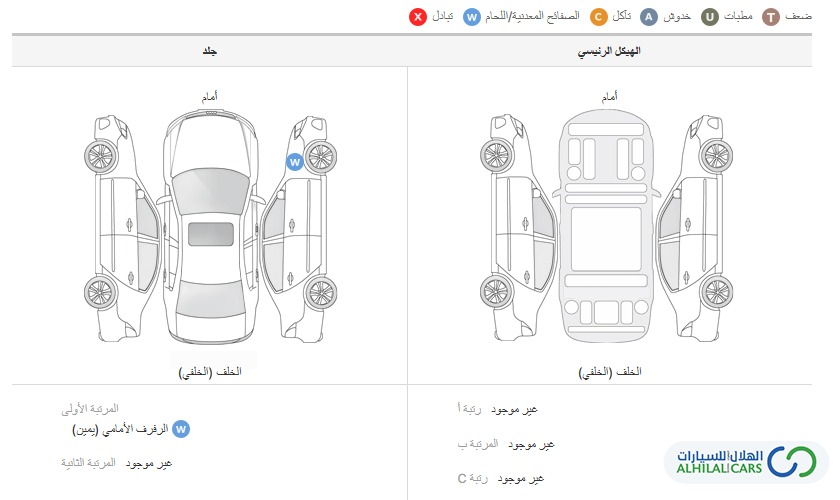
Task: Click the orange C corrosion legend icon
Action: click(598, 17)
